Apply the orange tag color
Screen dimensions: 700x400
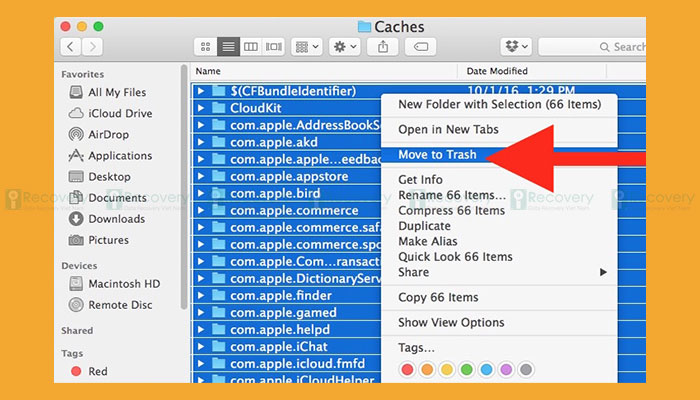click(427, 370)
